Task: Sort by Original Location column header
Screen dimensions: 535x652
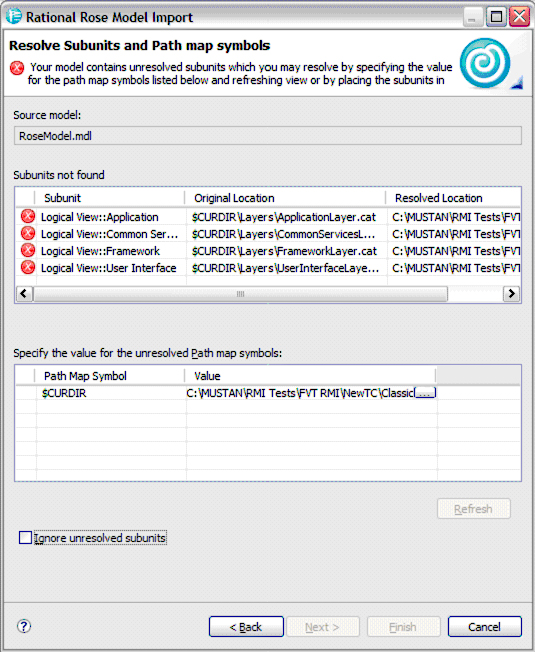Action: pos(285,198)
